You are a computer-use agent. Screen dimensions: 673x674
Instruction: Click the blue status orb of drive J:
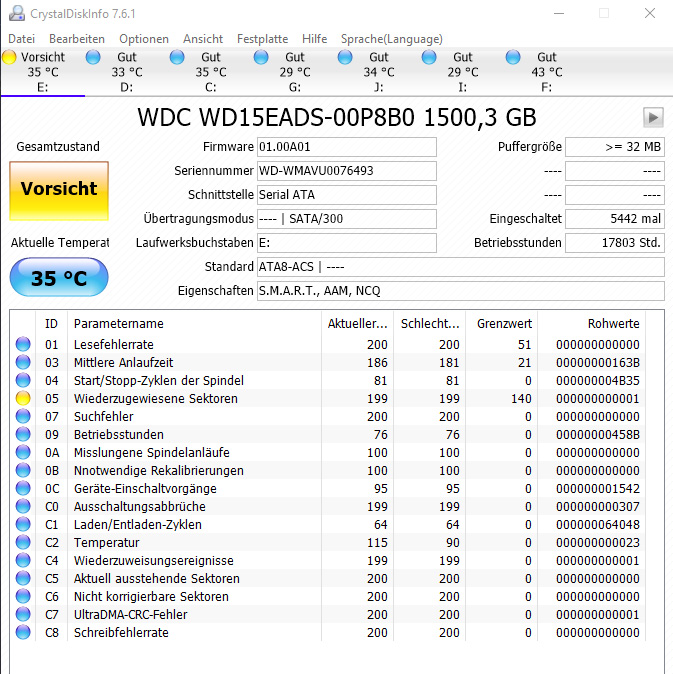pyautogui.click(x=345, y=57)
